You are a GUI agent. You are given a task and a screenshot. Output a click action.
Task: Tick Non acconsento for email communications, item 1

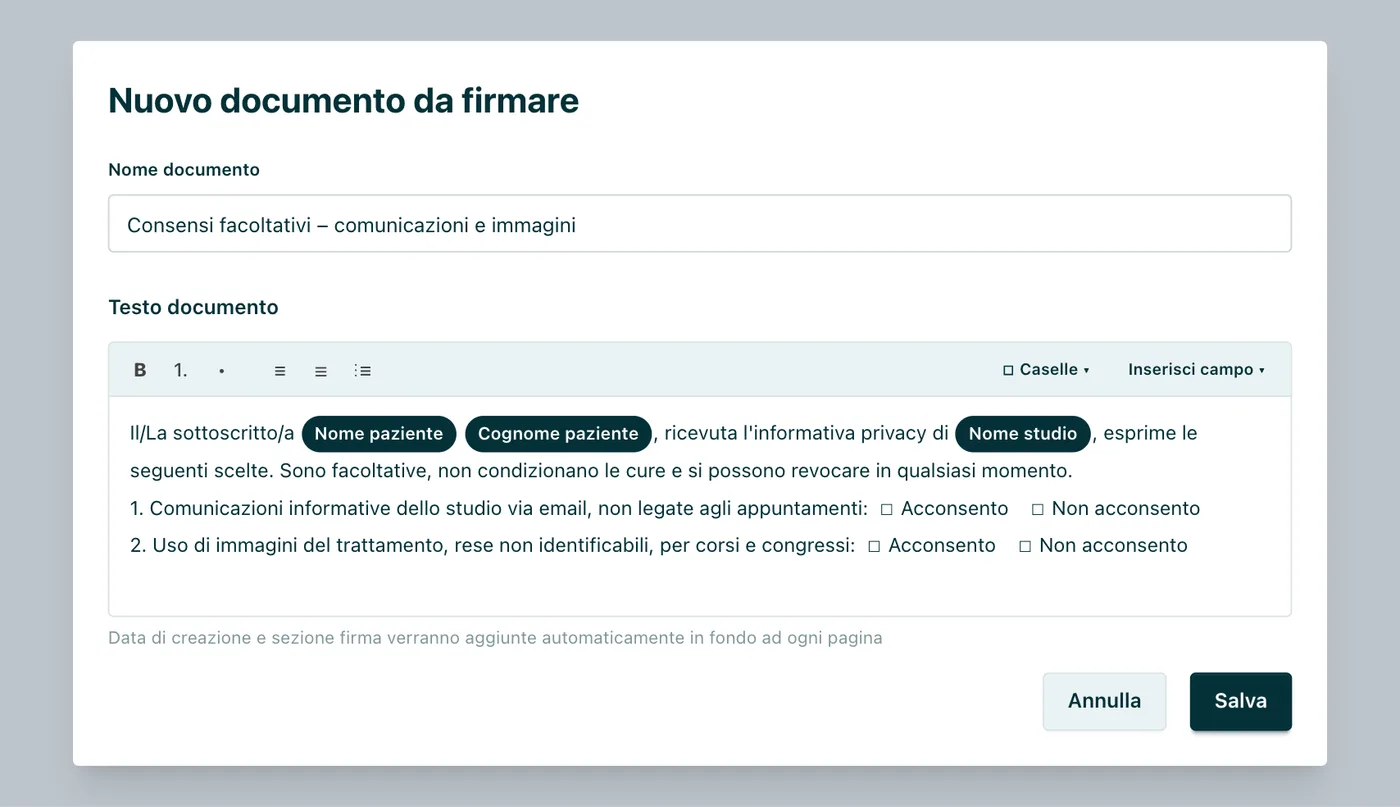pyautogui.click(x=1037, y=509)
